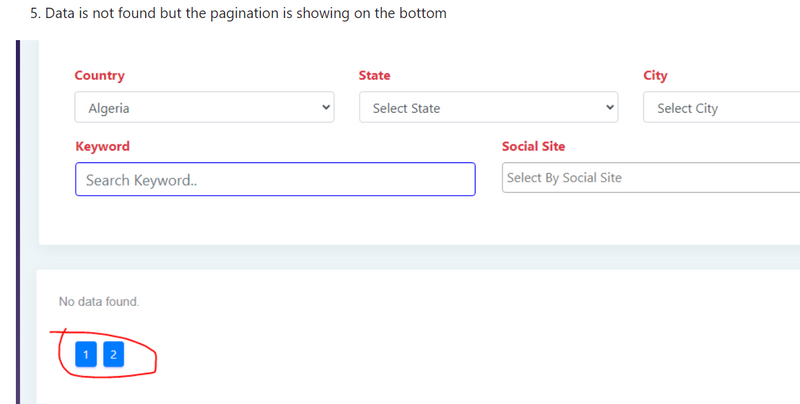Click the No data found message
800x404 pixels.
point(99,302)
